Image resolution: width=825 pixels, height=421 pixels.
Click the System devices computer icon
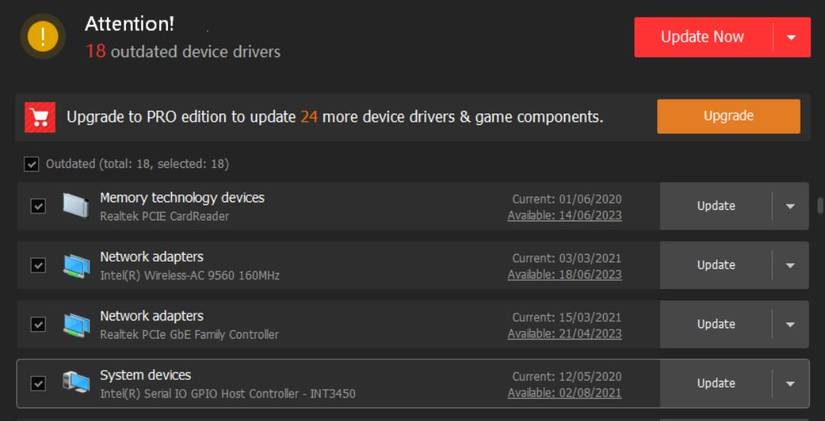pyautogui.click(x=76, y=383)
